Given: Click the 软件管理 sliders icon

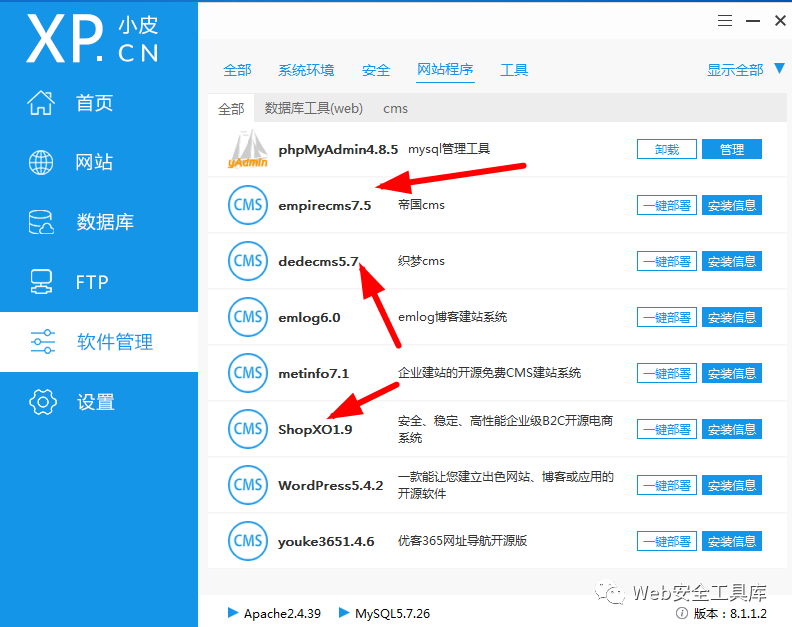Looking at the screenshot, I should (42, 342).
